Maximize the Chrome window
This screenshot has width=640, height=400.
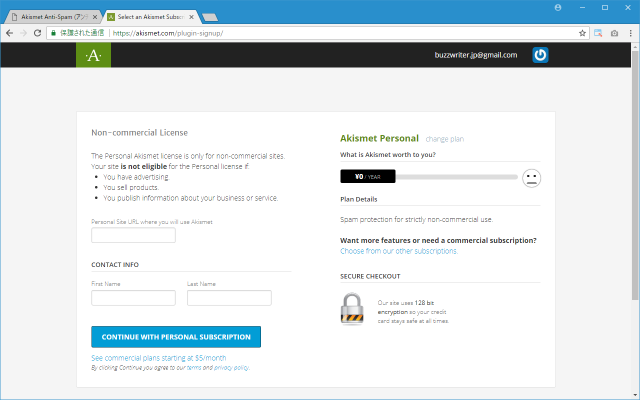[x=605, y=7]
